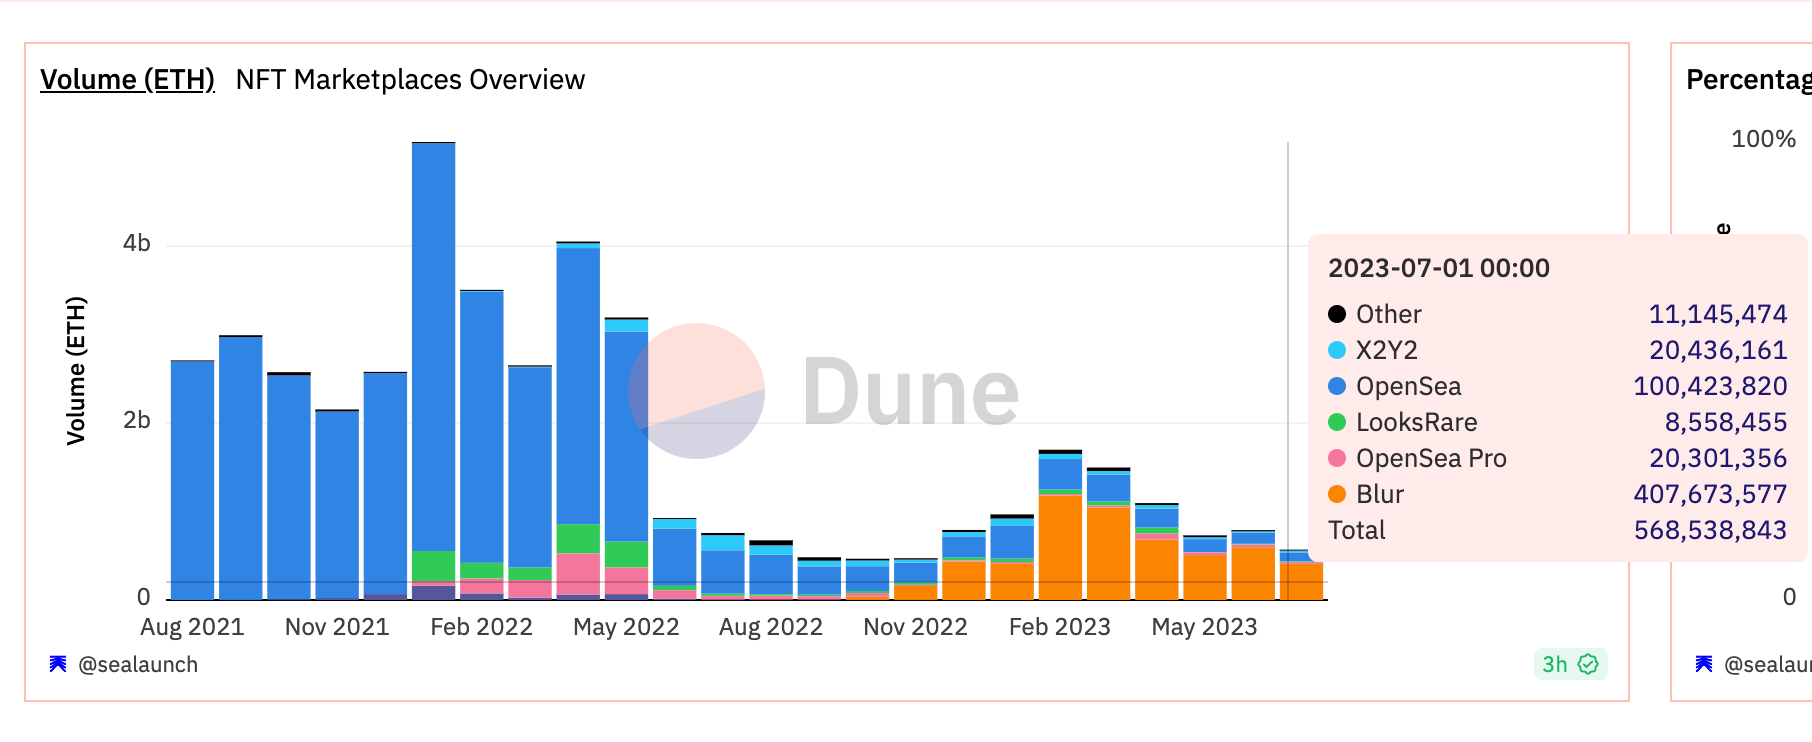Click the '2023-07-01 00:00' tooltip date

(1439, 268)
